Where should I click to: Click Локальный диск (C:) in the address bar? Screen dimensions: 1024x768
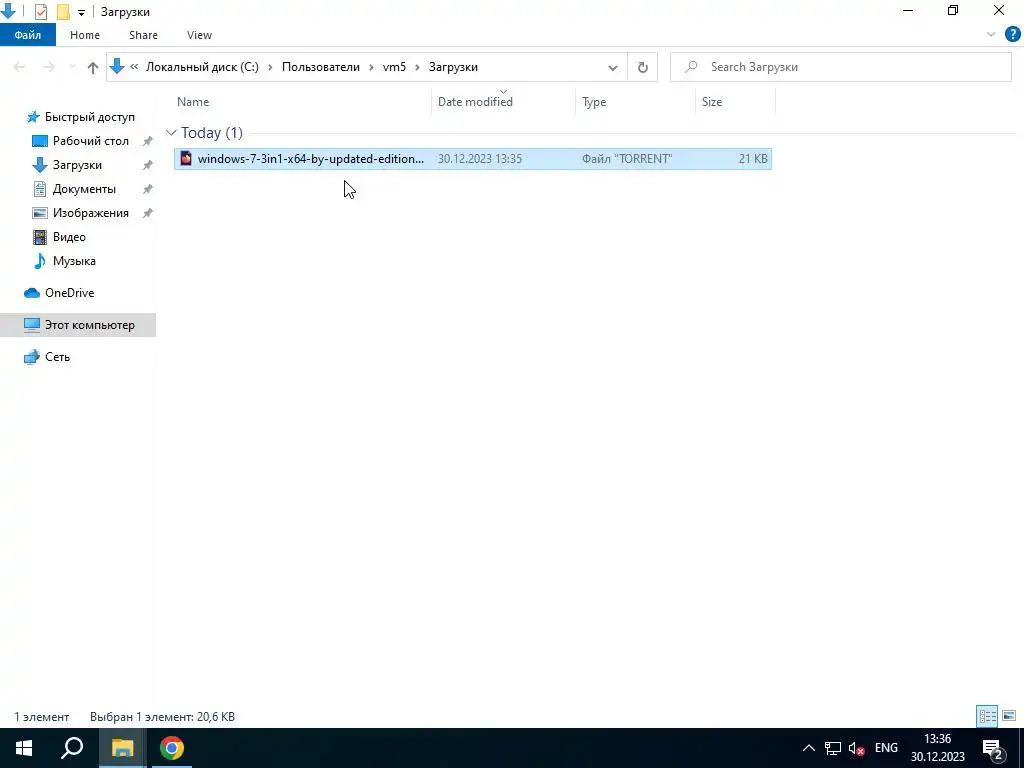[x=202, y=67]
